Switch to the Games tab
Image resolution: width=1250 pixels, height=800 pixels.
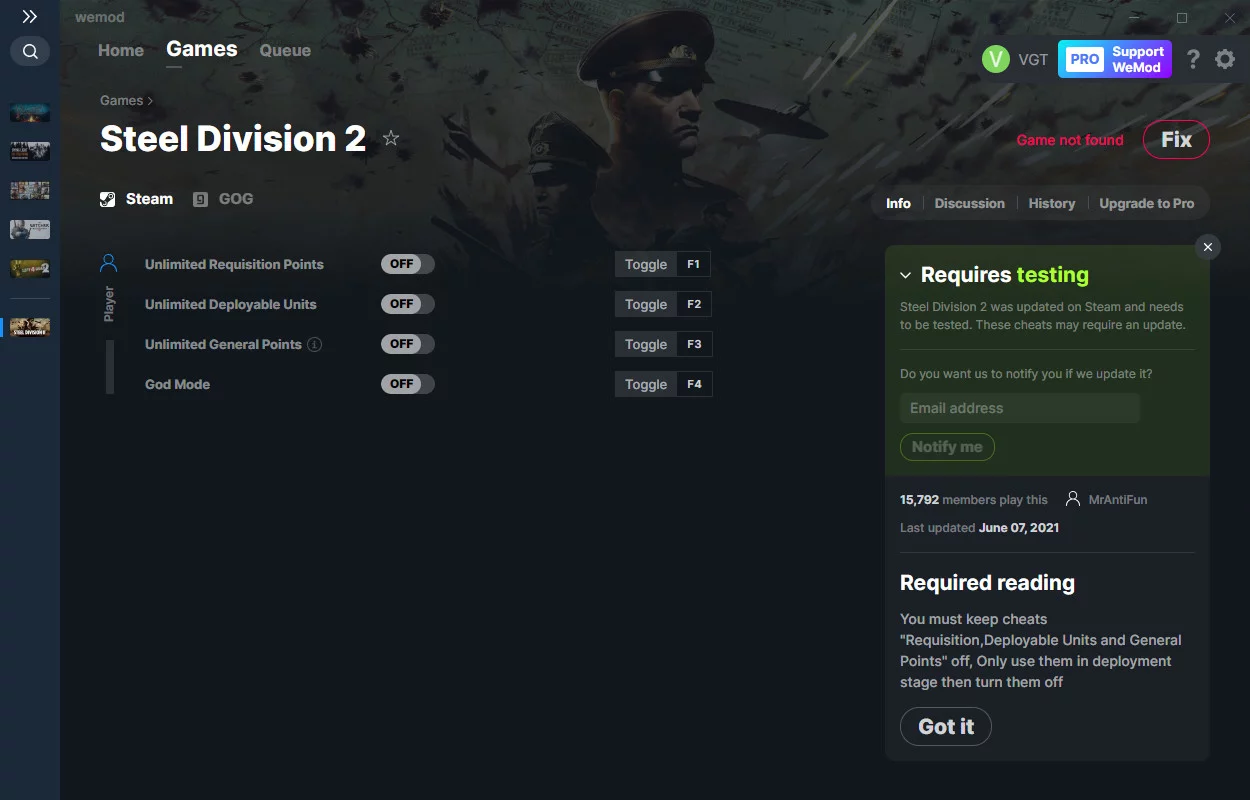(x=202, y=49)
